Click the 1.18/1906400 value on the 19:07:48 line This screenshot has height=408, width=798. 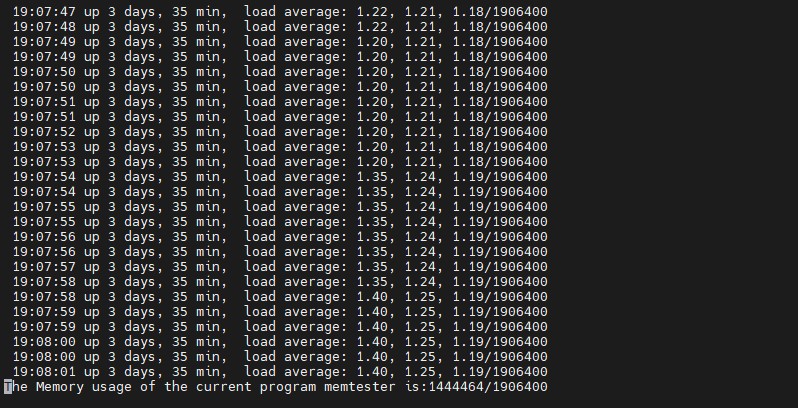[x=500, y=26]
